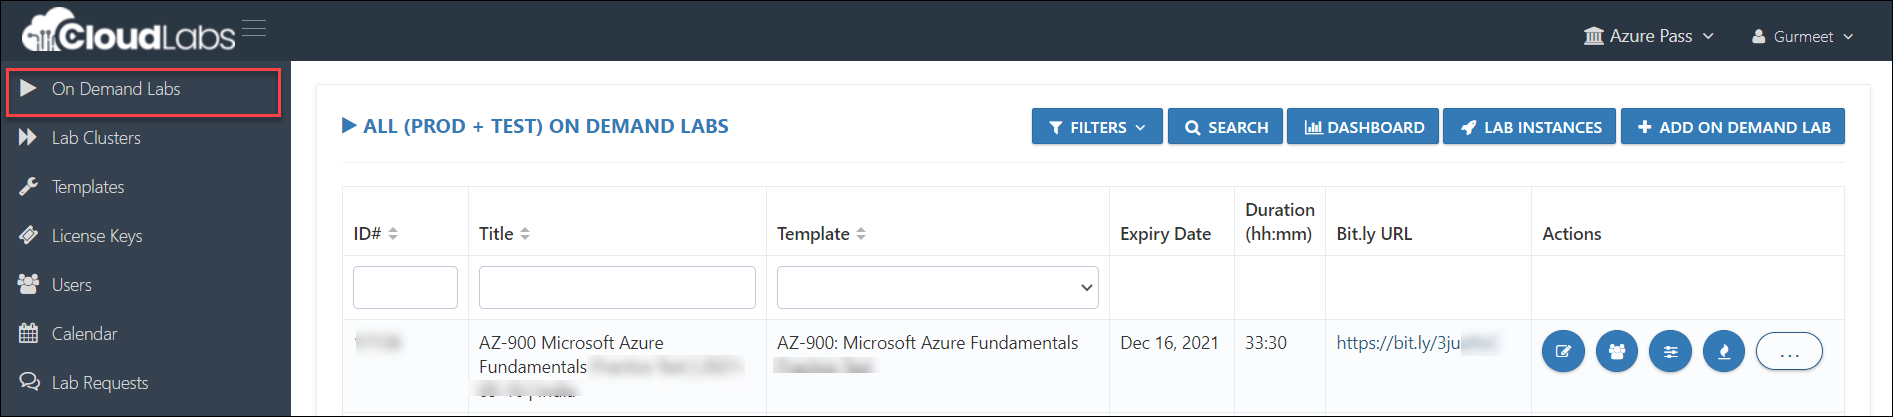Click Add On Demand Lab button
Image resolution: width=1893 pixels, height=417 pixels.
1733,127
